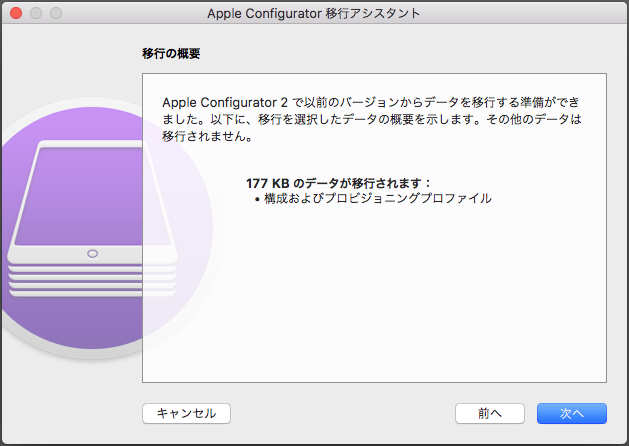Proceed with the 次へ button

tap(572, 413)
